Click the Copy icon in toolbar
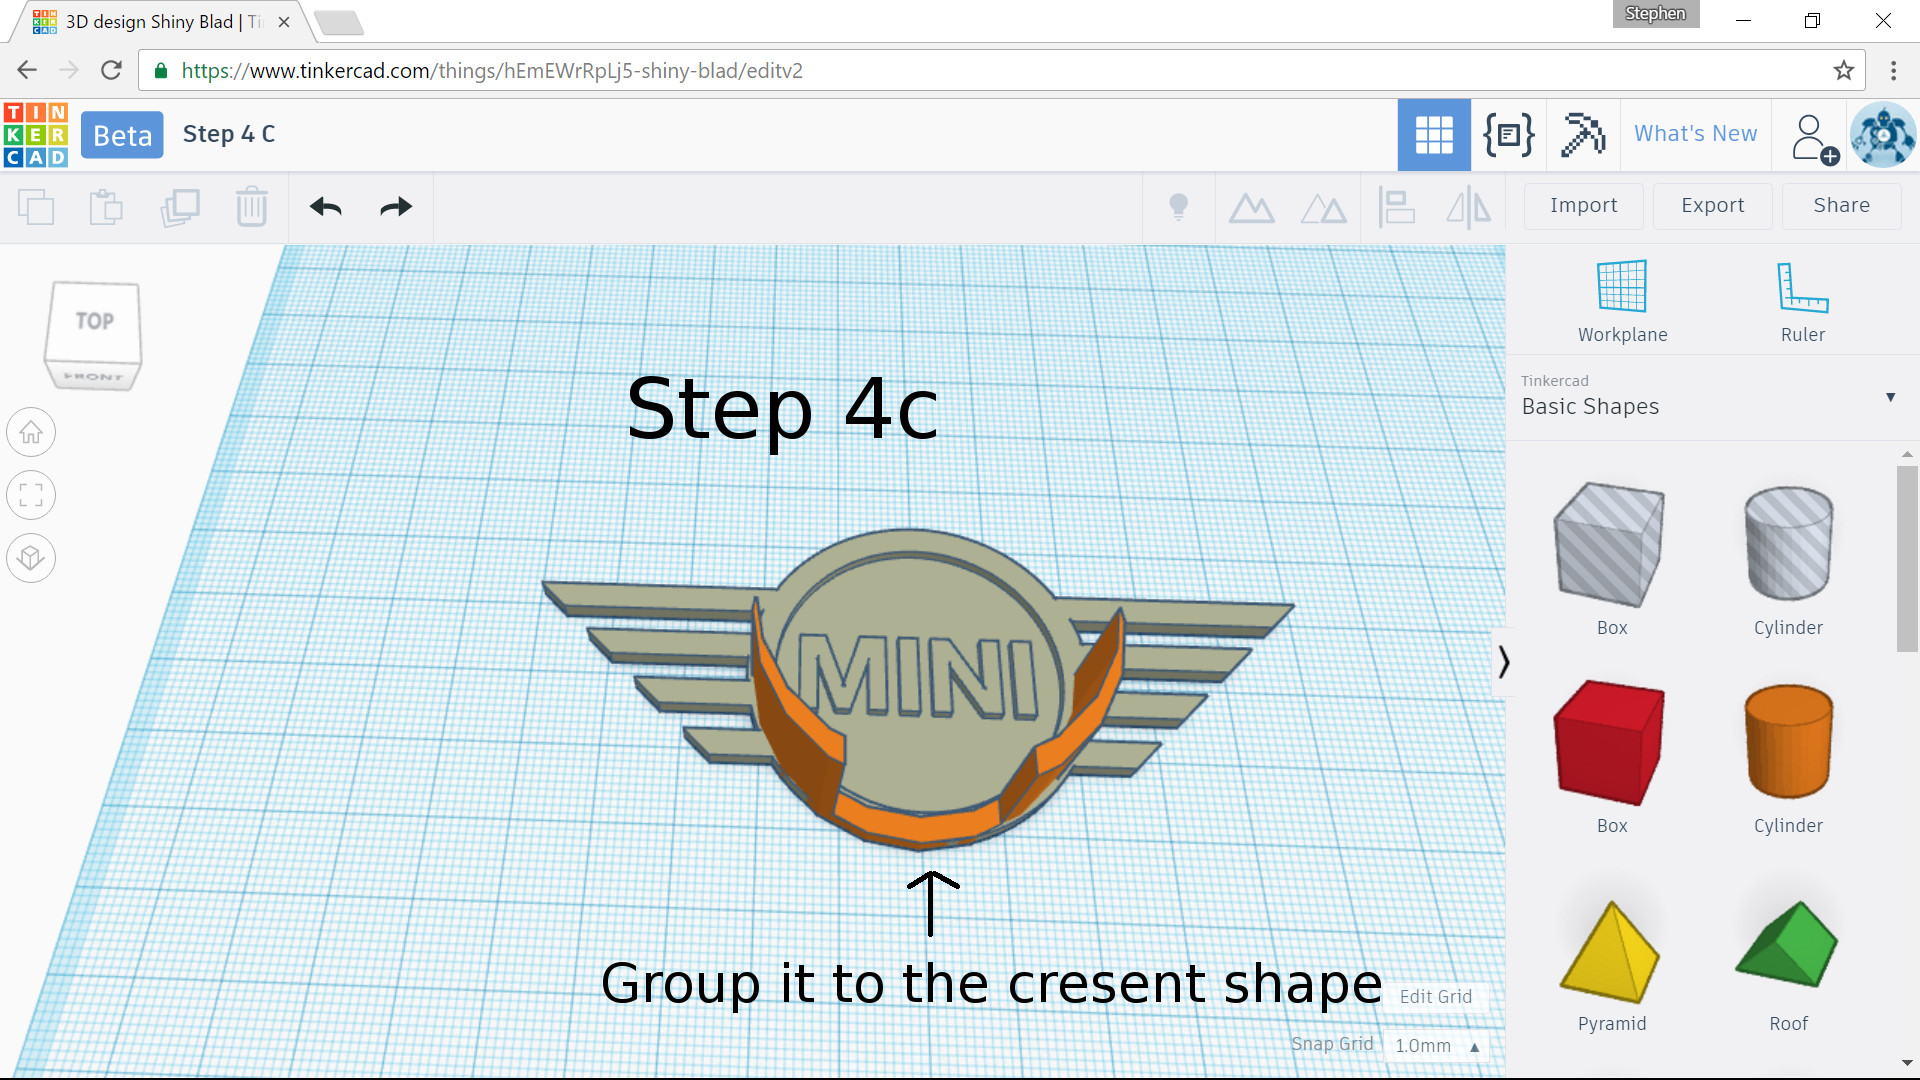The width and height of the screenshot is (1920, 1080). (36, 207)
